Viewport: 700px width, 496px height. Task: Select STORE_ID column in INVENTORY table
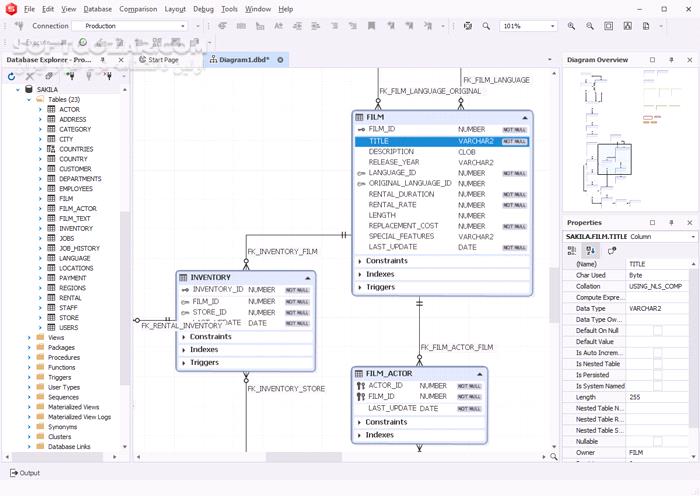[246, 313]
